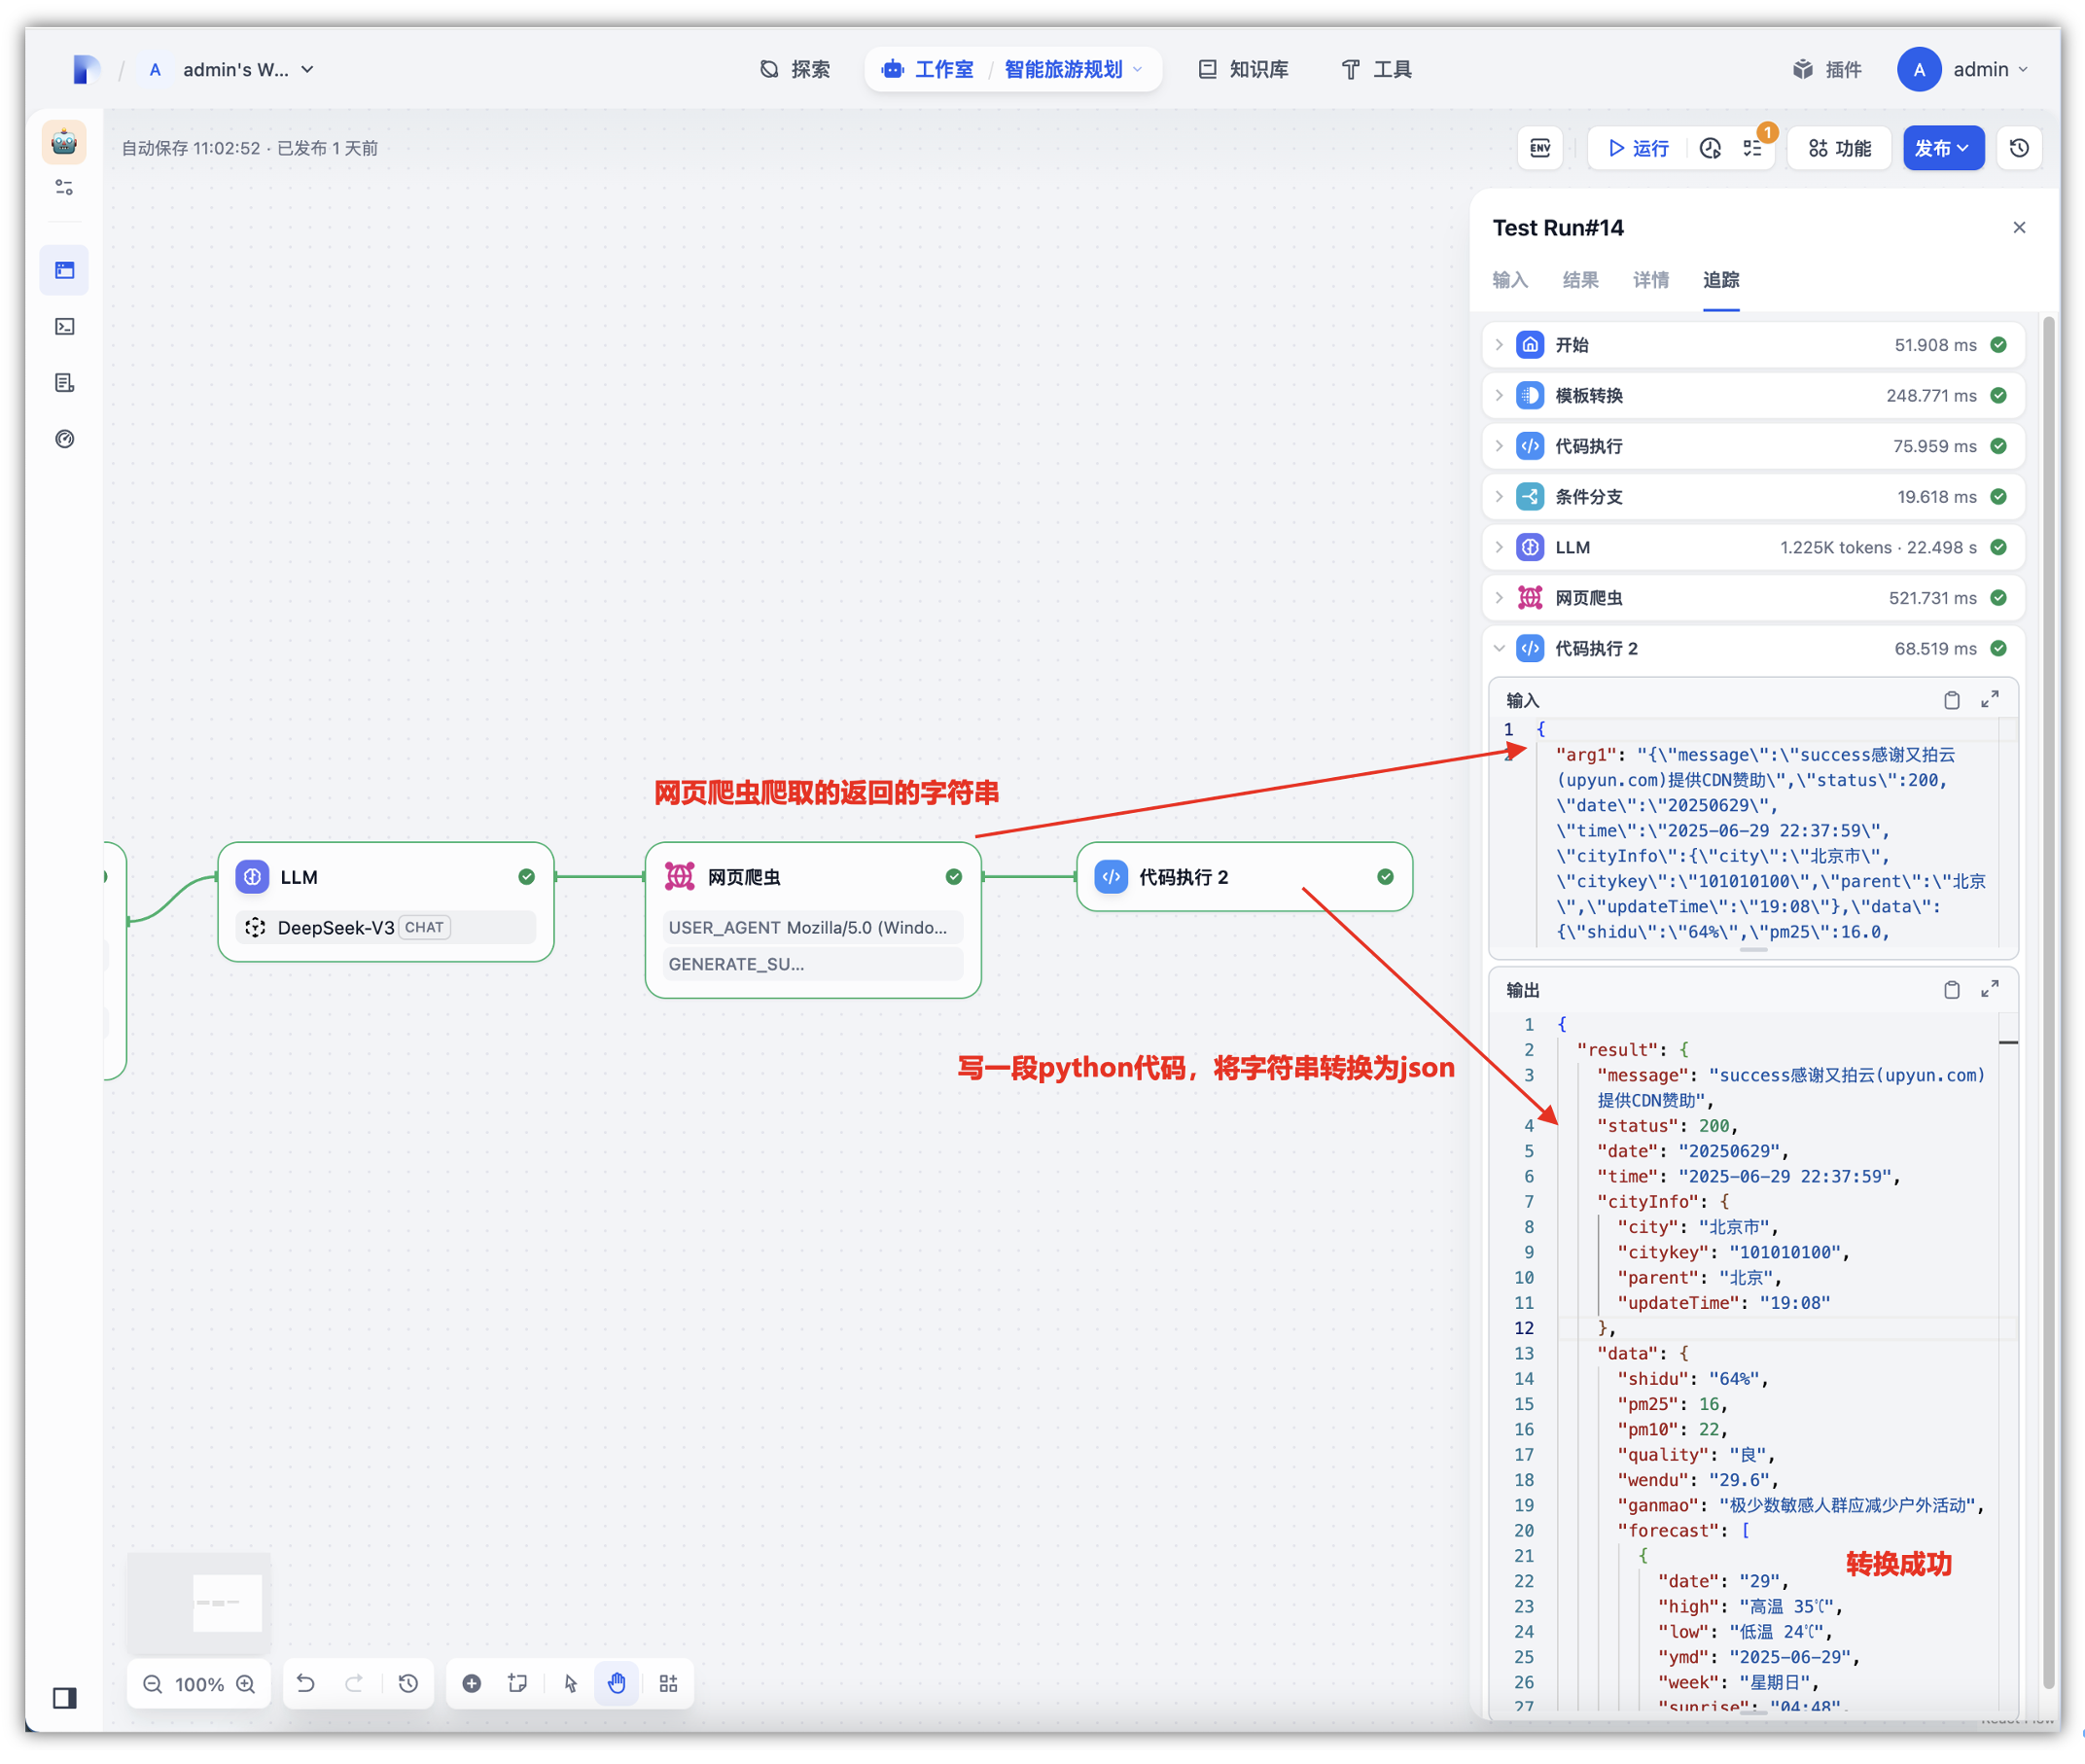The height and width of the screenshot is (1764, 2085).
Task: Copy the 输入 JSON with clipboard icon
Action: pos(1950,700)
